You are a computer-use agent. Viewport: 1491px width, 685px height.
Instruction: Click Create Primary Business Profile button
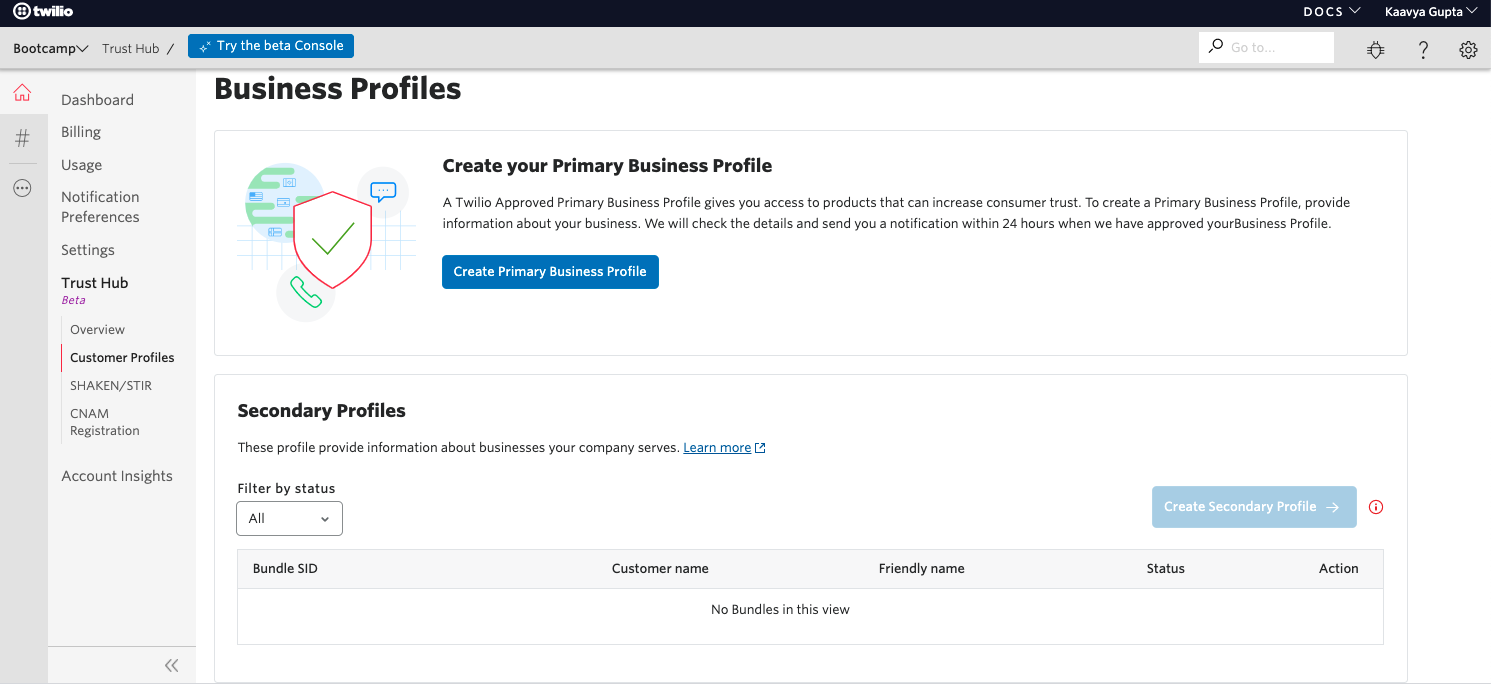[550, 272]
